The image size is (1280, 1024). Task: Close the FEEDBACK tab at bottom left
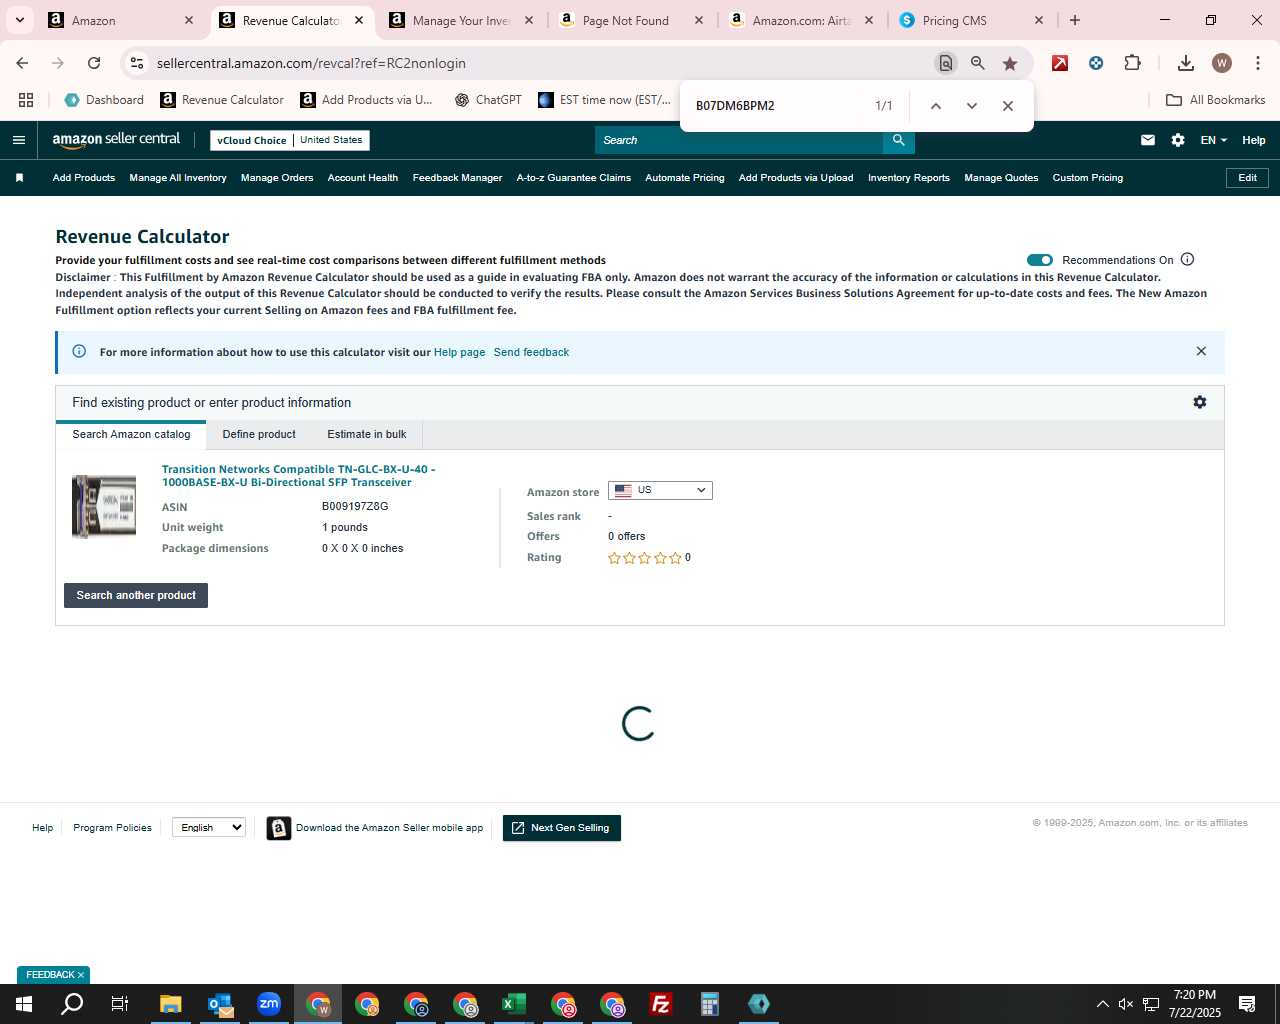[81, 975]
